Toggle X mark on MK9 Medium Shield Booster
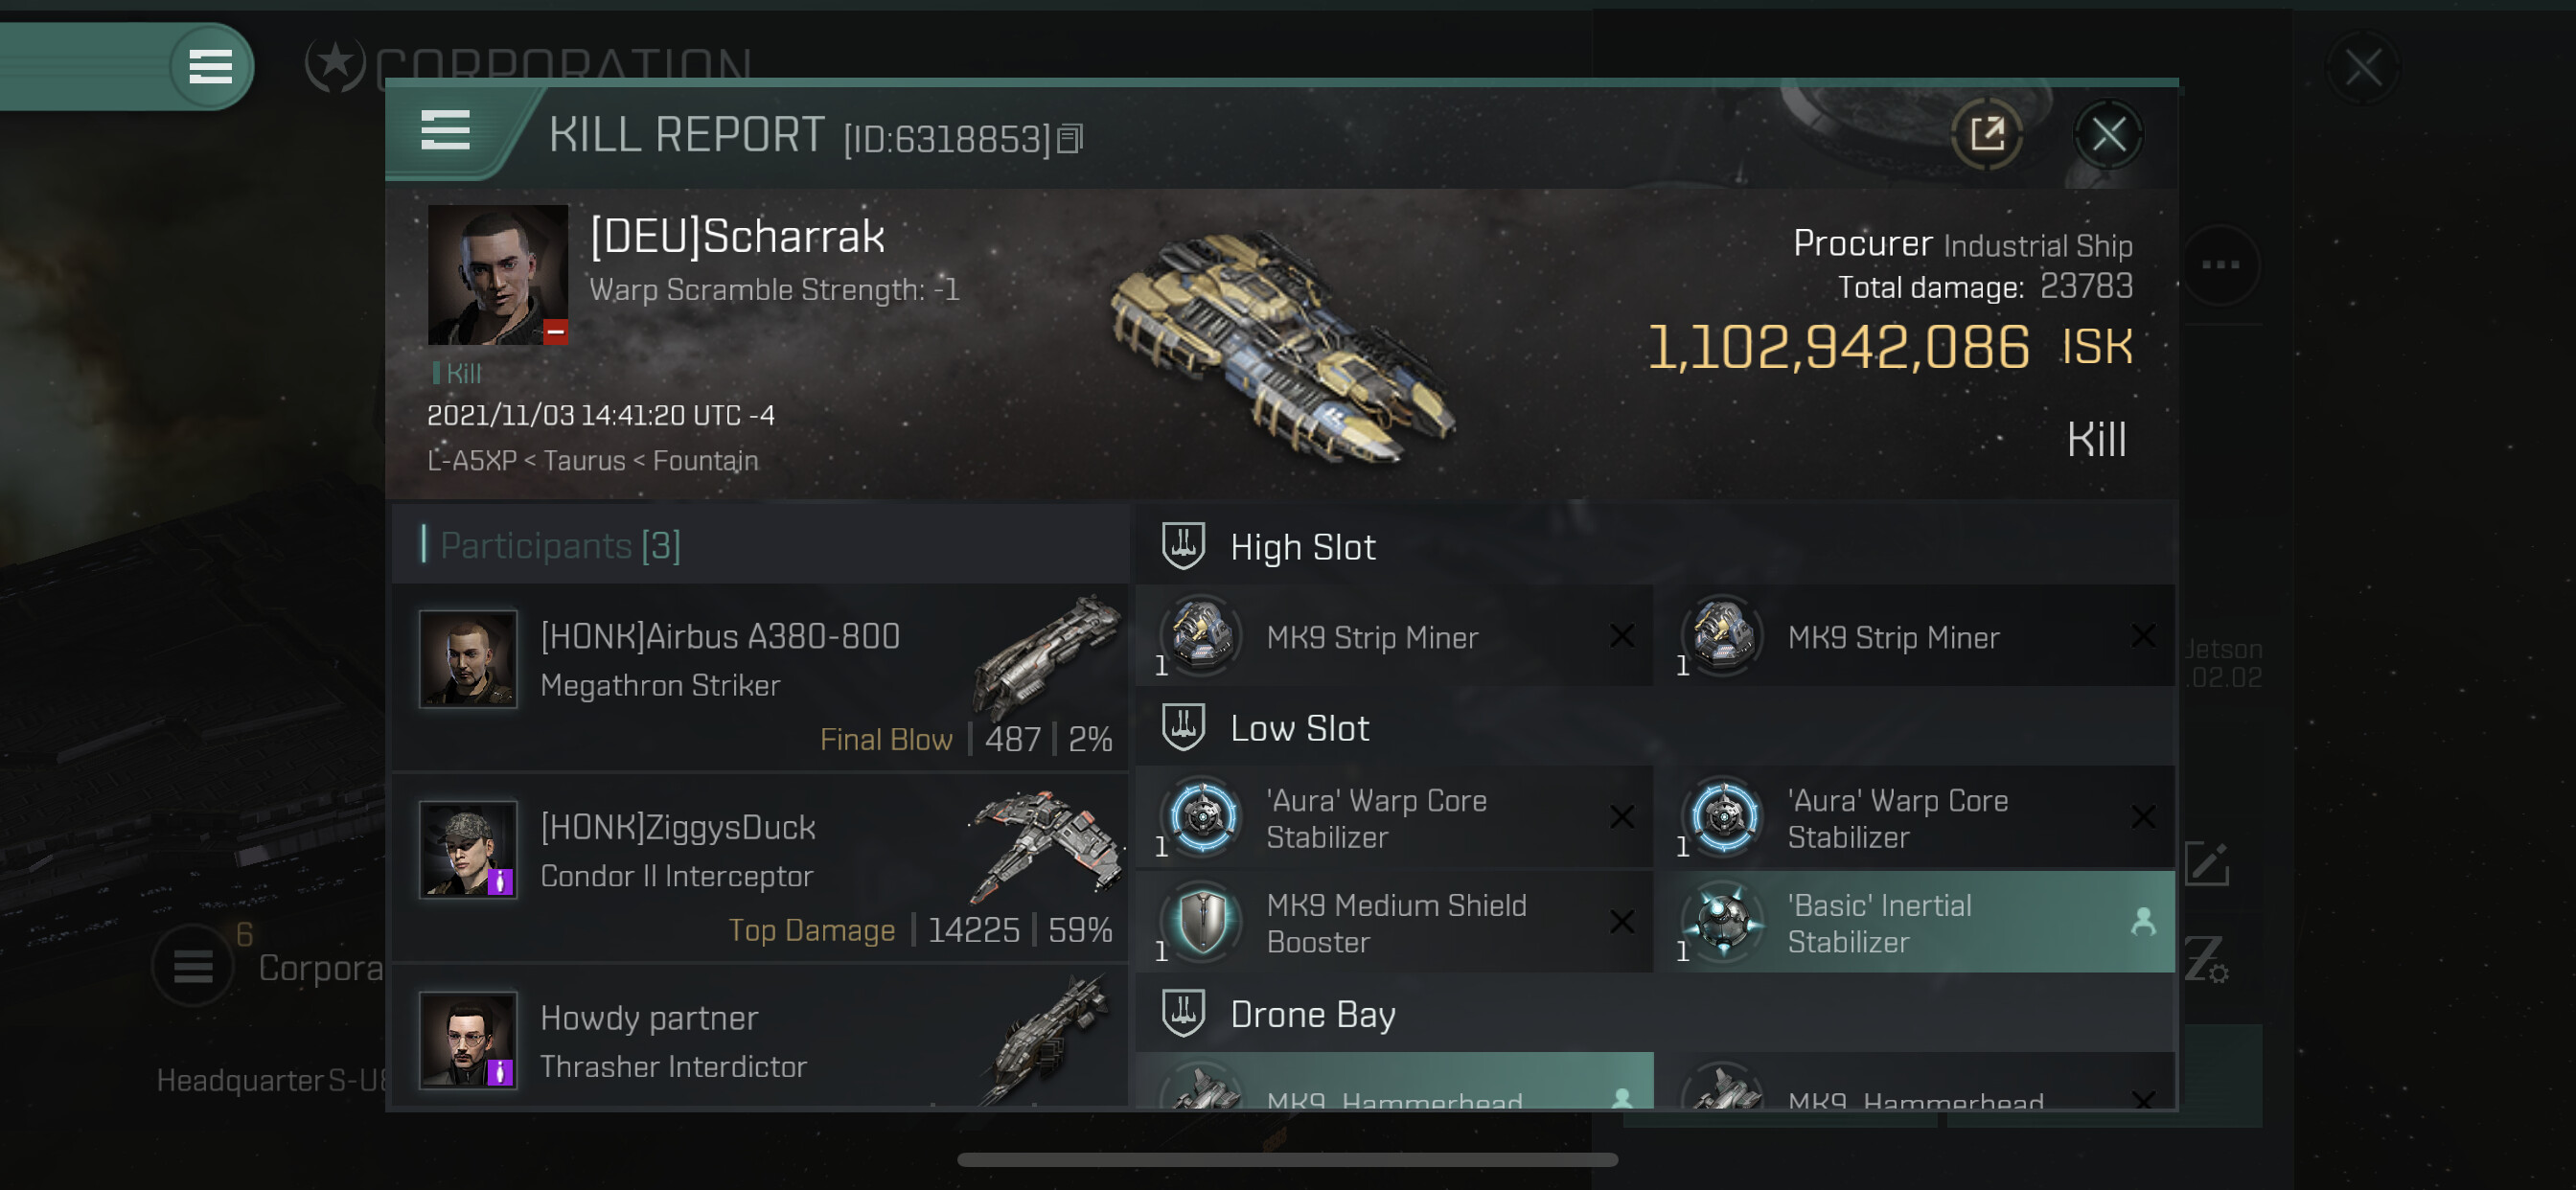Viewport: 2576px width, 1190px height. (1621, 921)
